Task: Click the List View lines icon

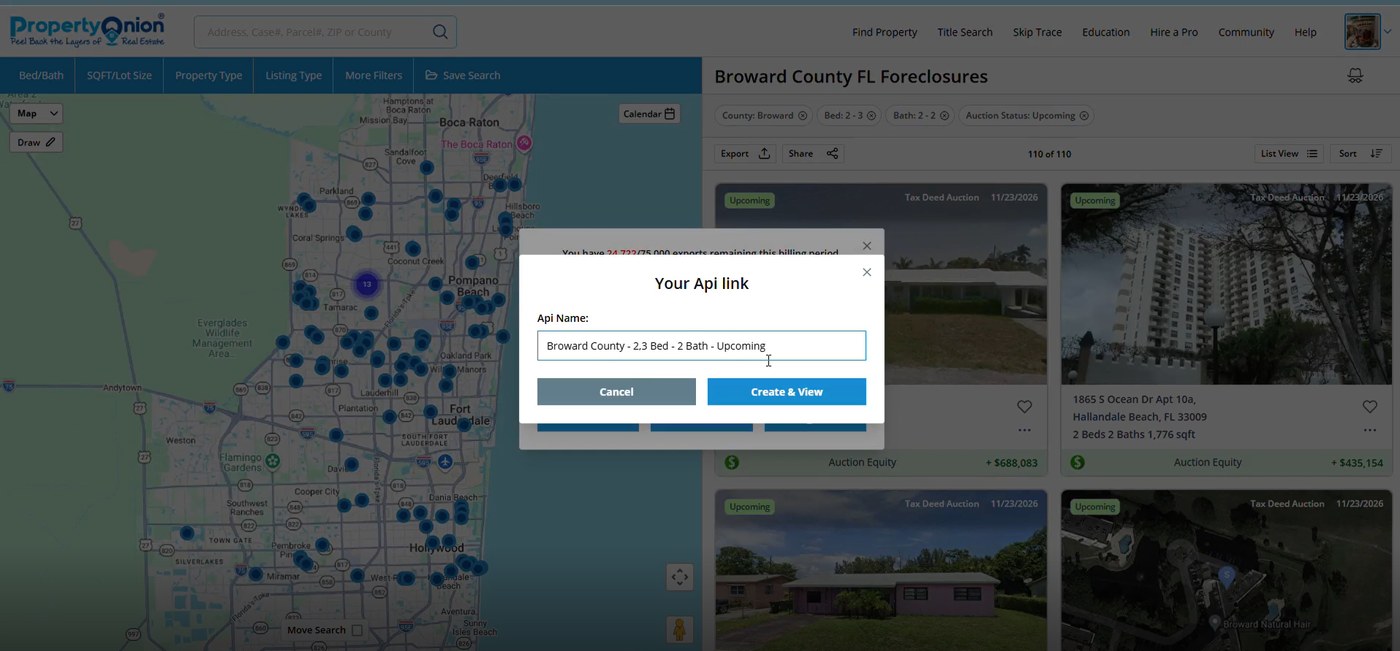Action: (1312, 153)
